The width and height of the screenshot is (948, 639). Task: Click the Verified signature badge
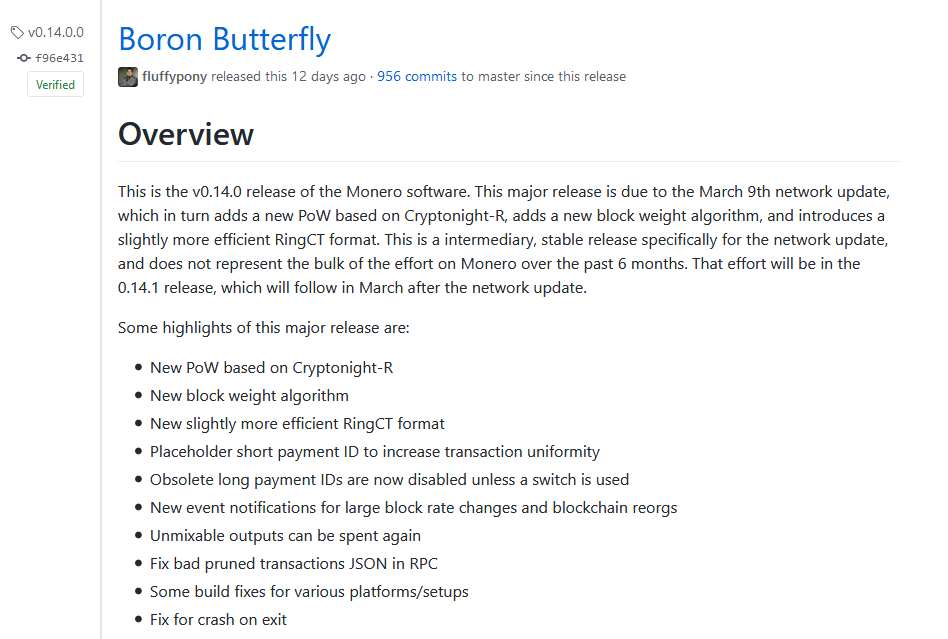(x=55, y=84)
